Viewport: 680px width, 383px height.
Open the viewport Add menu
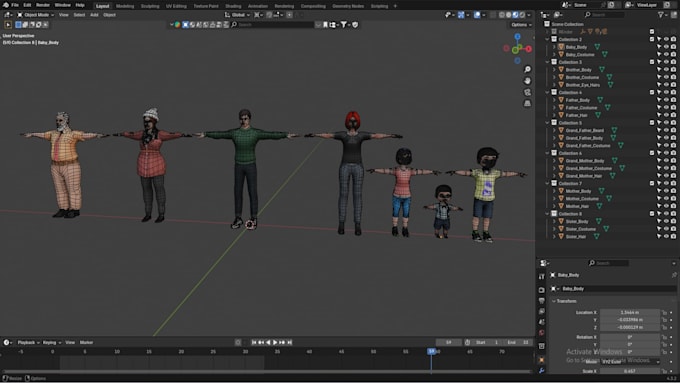click(x=94, y=15)
